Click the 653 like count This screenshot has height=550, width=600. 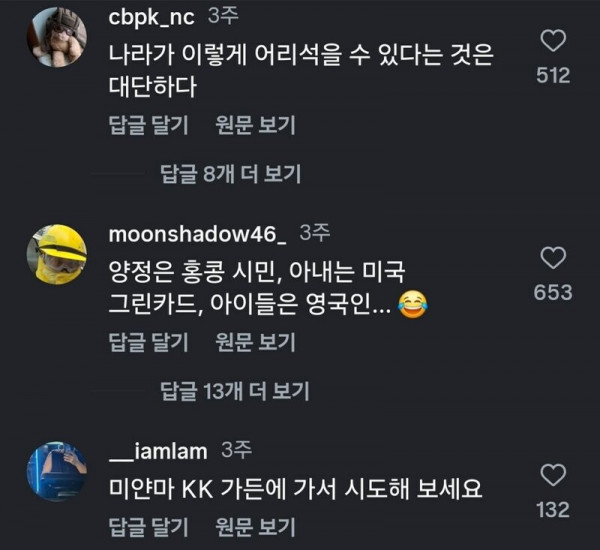click(x=553, y=292)
